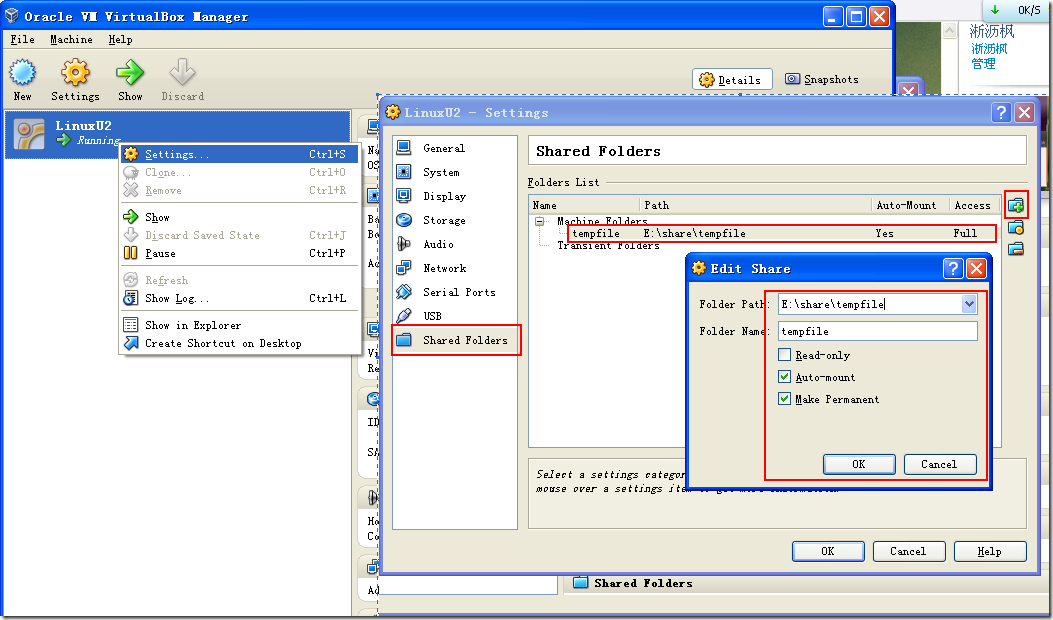Click OK in the LinuxU2 Settings dialog
This screenshot has width=1053, height=620.
828,551
